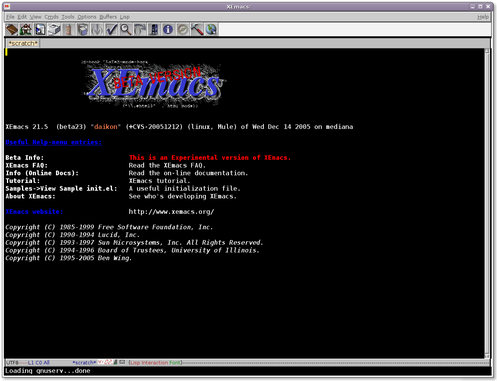This screenshot has width=497, height=381.
Task: Click the UTF8 coding indicator in modeline
Action: tap(12, 362)
